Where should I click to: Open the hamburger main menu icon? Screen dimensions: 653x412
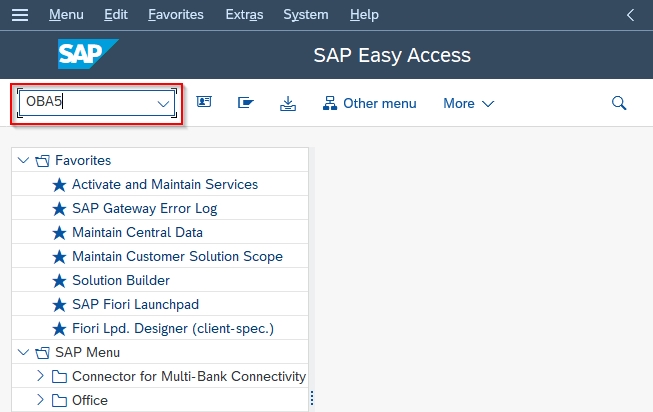click(x=19, y=15)
